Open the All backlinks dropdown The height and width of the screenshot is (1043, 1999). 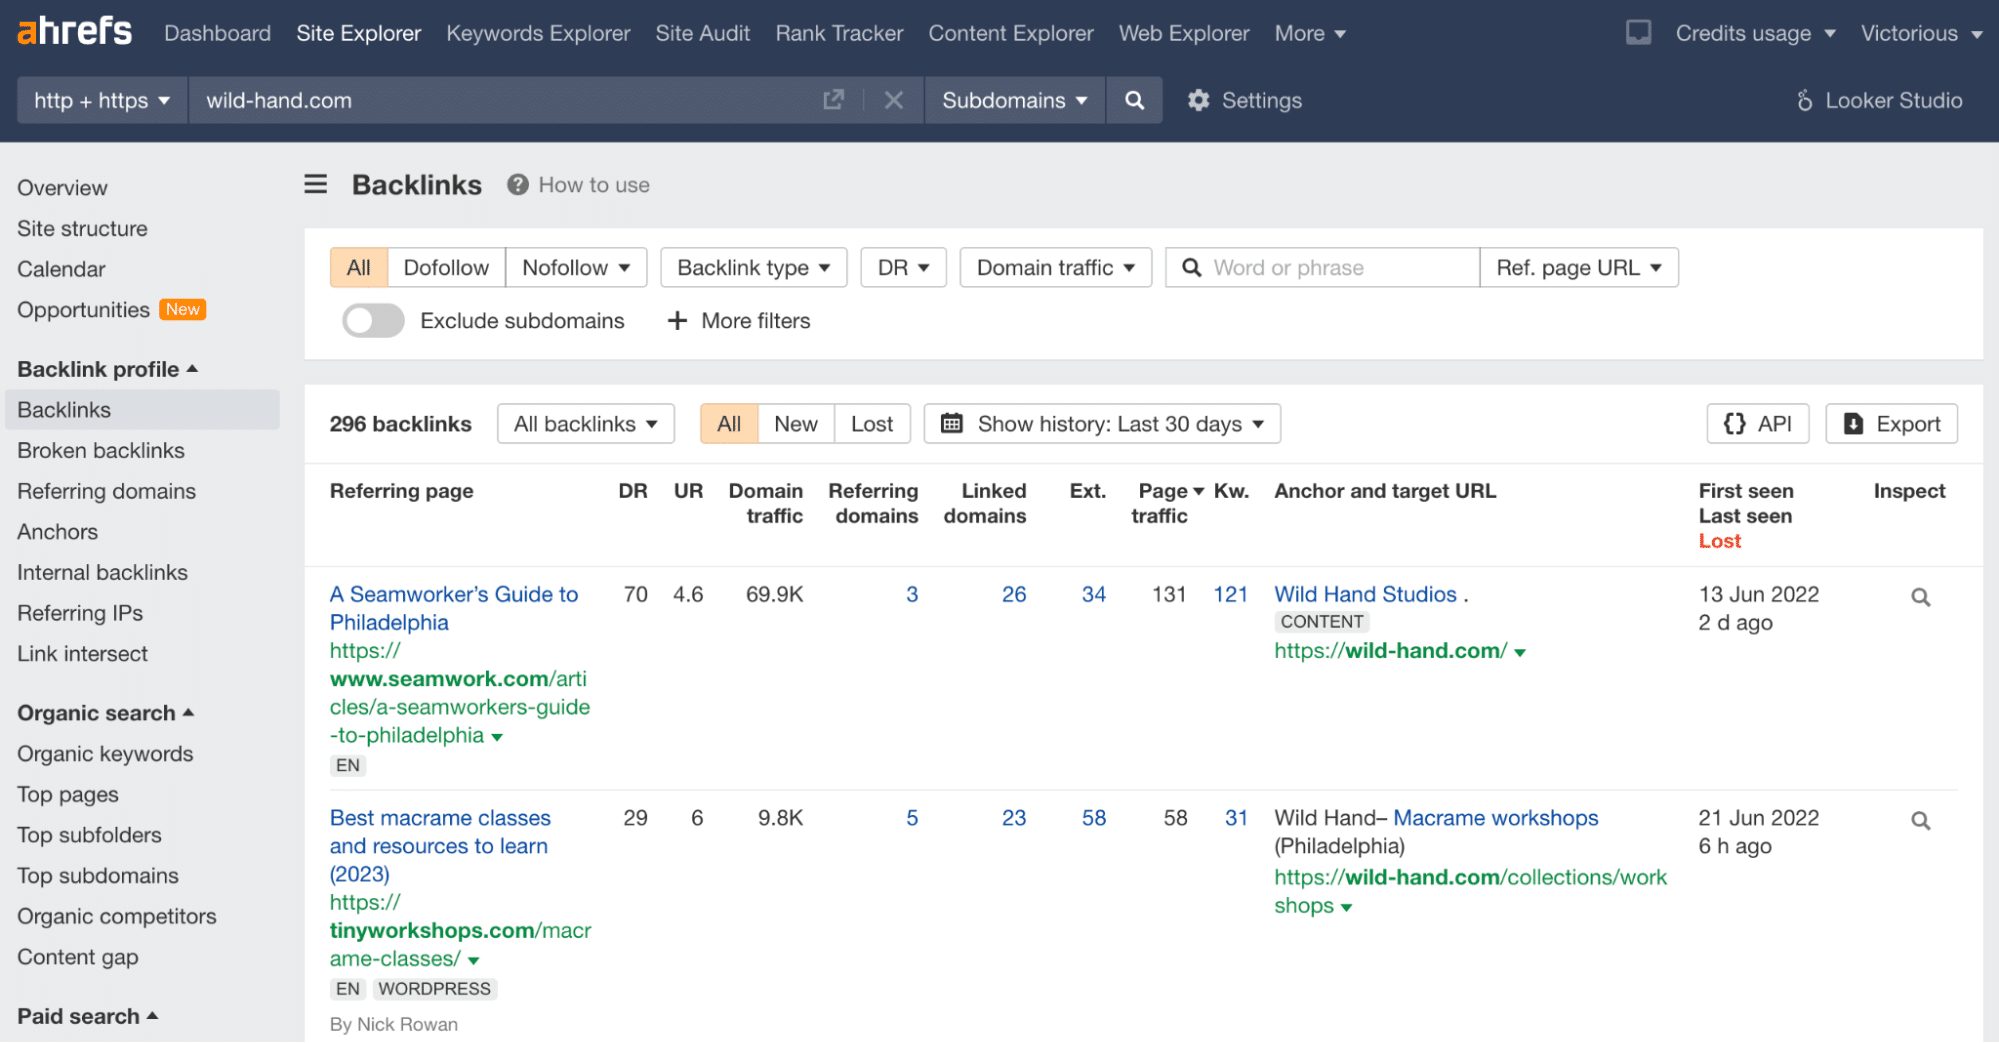click(586, 424)
